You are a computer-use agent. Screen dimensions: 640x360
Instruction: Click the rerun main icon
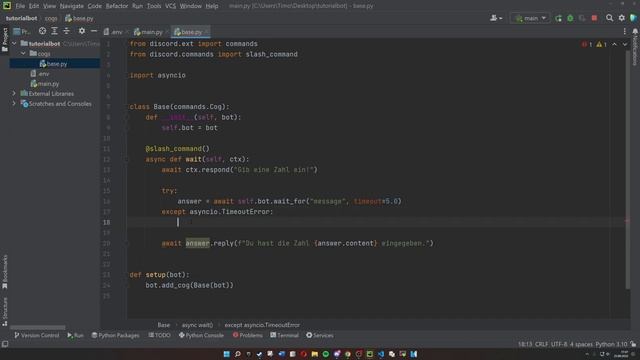(x=558, y=18)
